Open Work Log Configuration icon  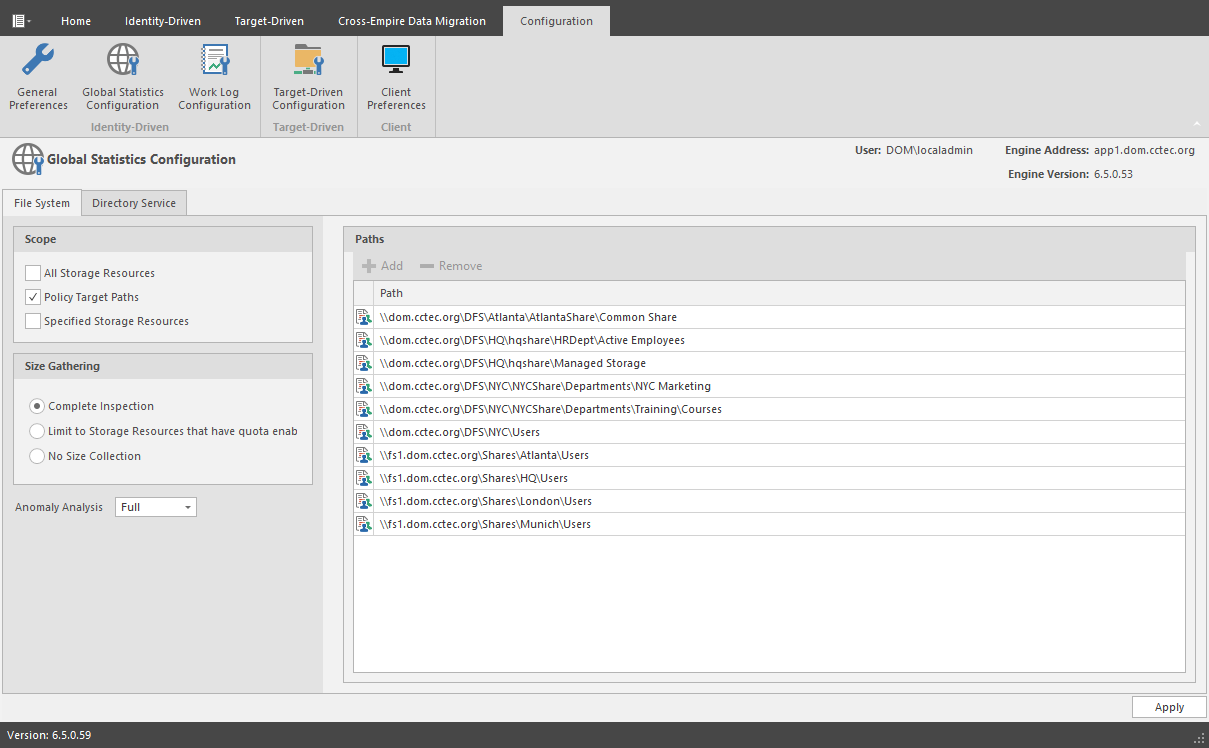[x=214, y=61]
